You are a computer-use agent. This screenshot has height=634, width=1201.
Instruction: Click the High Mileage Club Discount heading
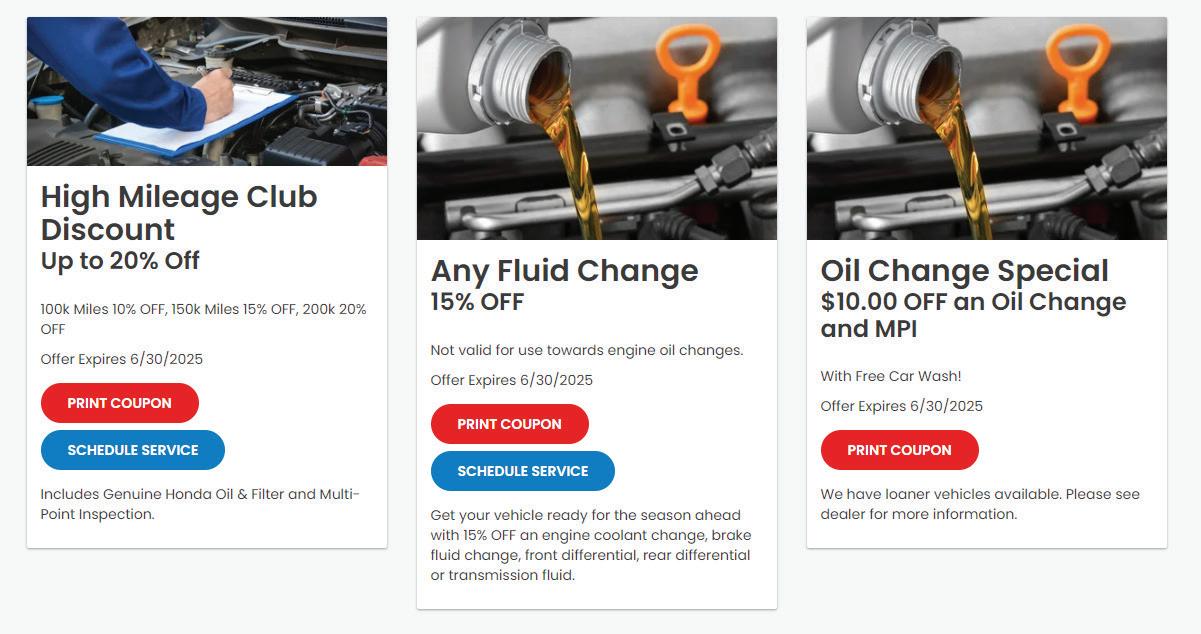179,212
